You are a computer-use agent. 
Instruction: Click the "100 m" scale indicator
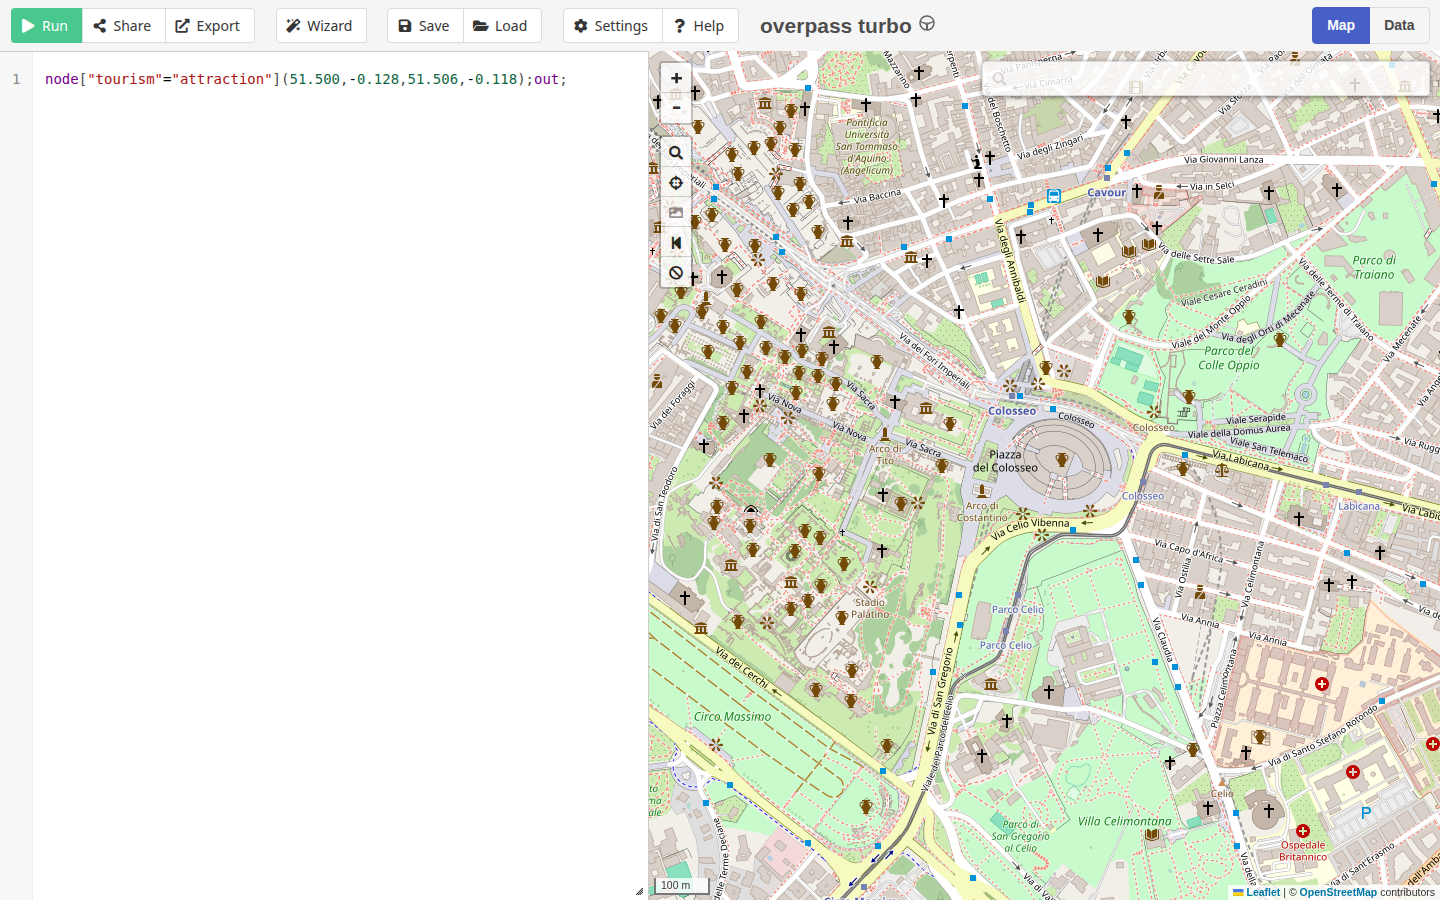[x=684, y=885]
